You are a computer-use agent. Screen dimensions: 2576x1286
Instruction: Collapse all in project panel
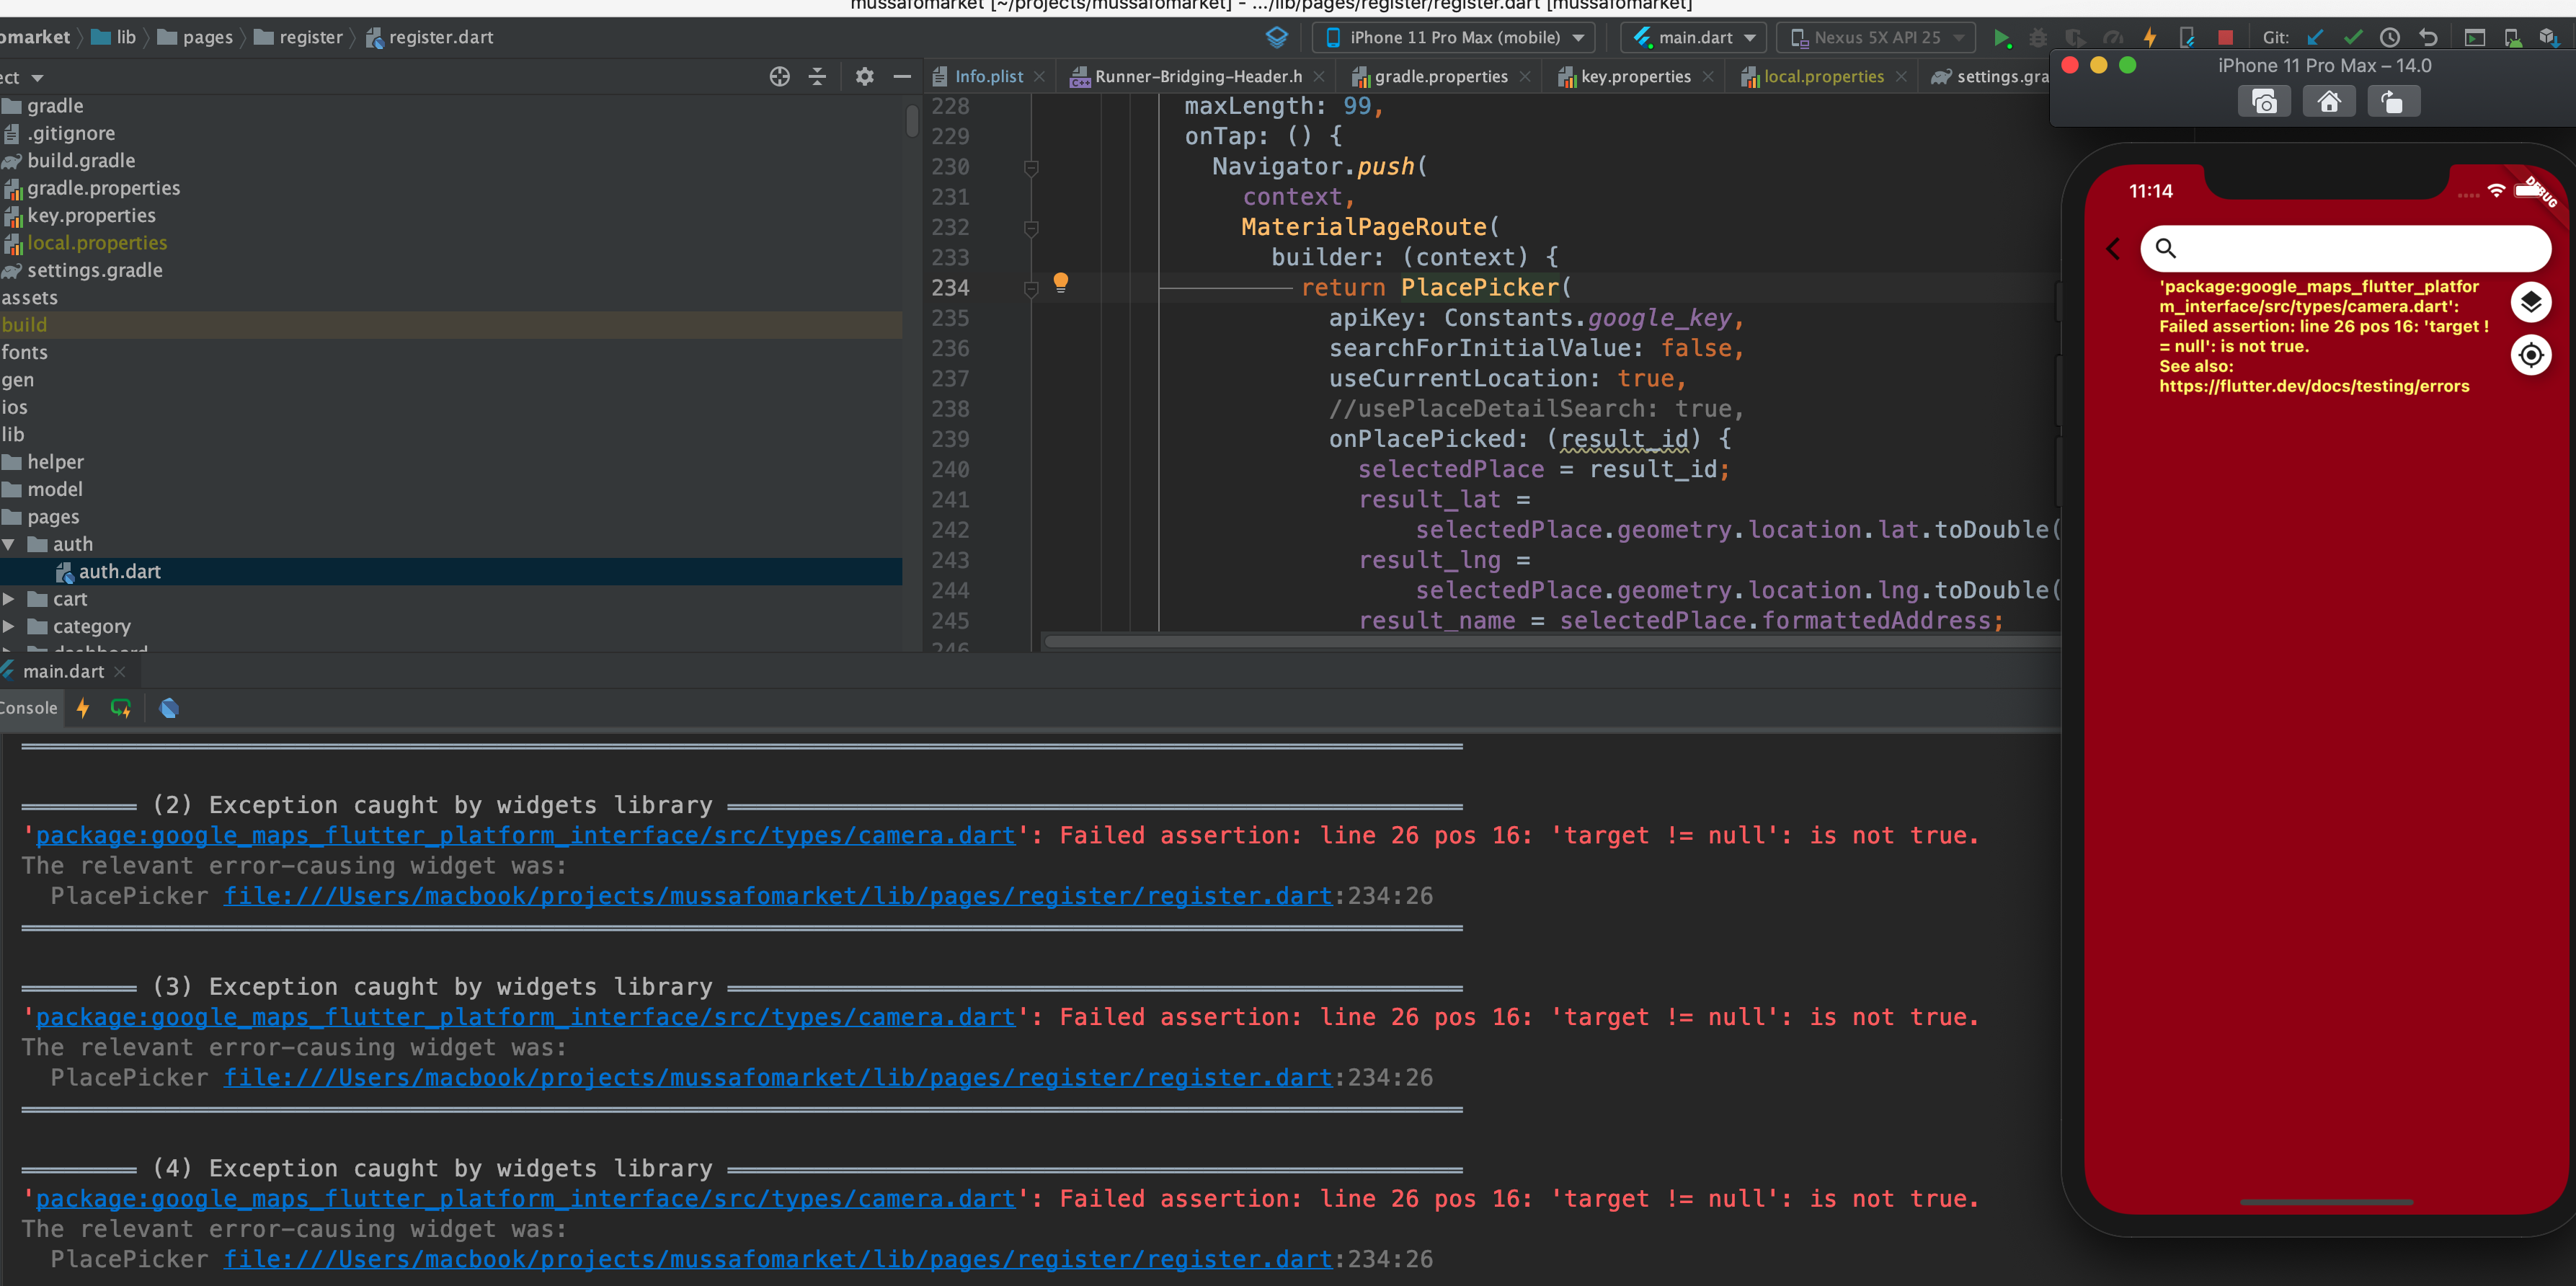pyautogui.click(x=817, y=77)
